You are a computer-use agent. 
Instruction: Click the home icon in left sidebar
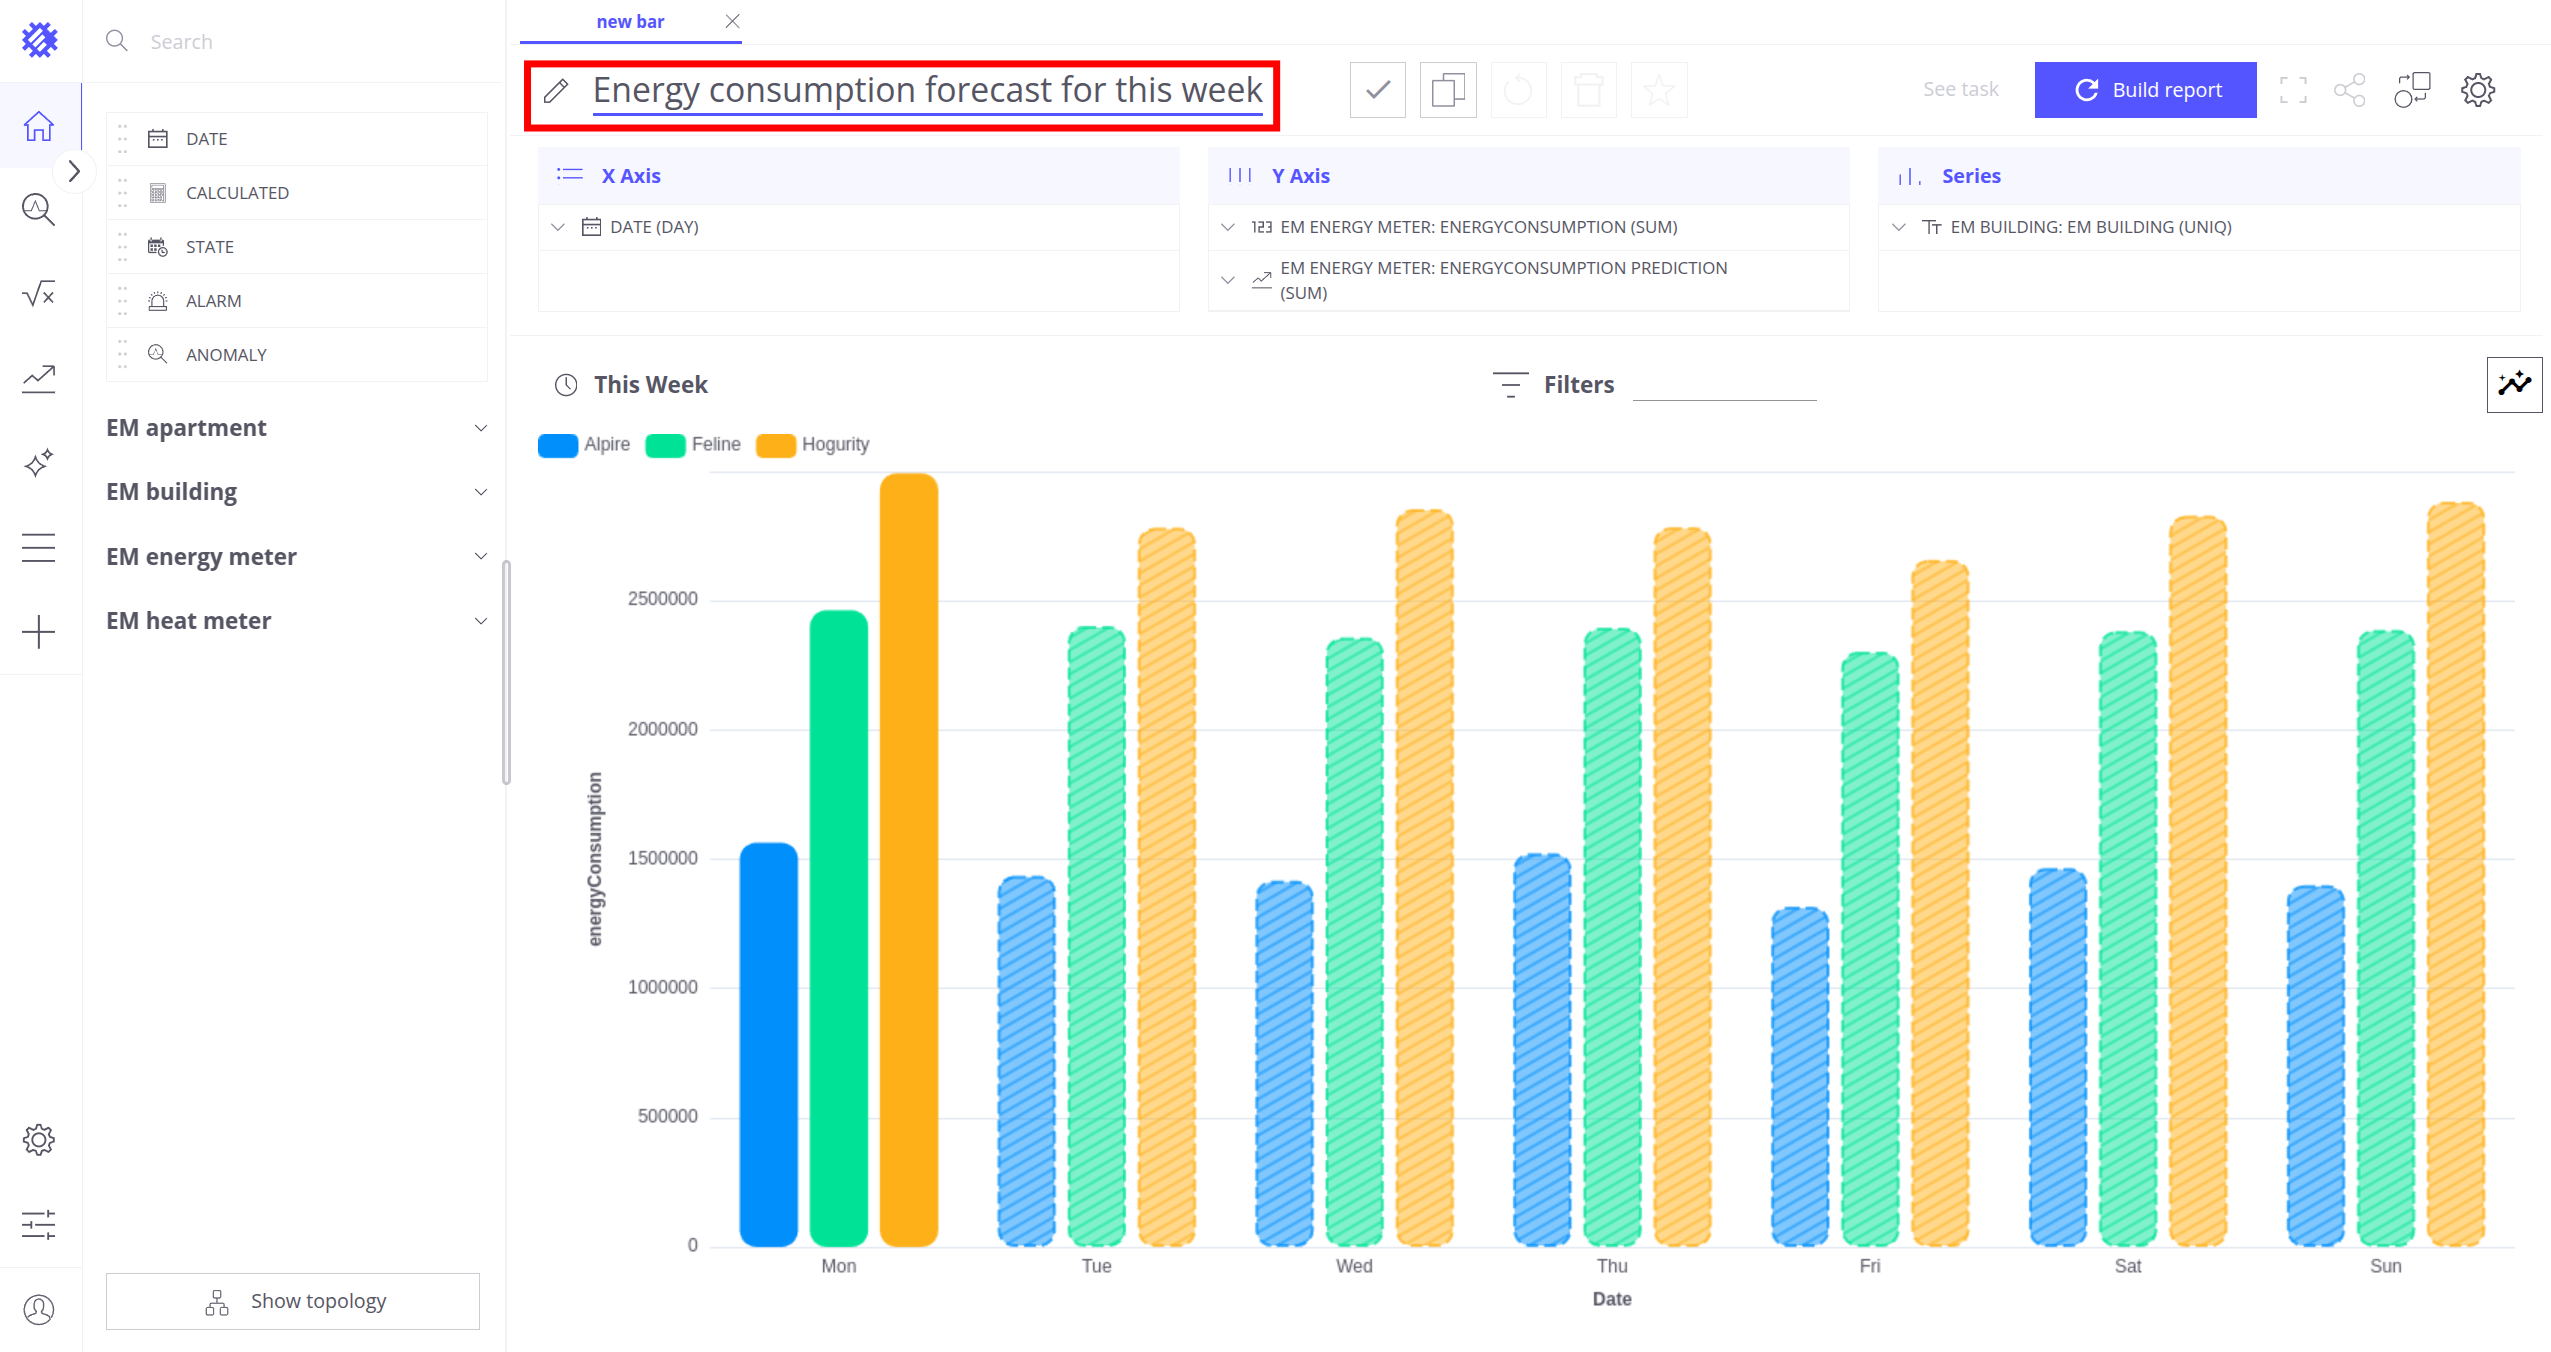click(39, 126)
